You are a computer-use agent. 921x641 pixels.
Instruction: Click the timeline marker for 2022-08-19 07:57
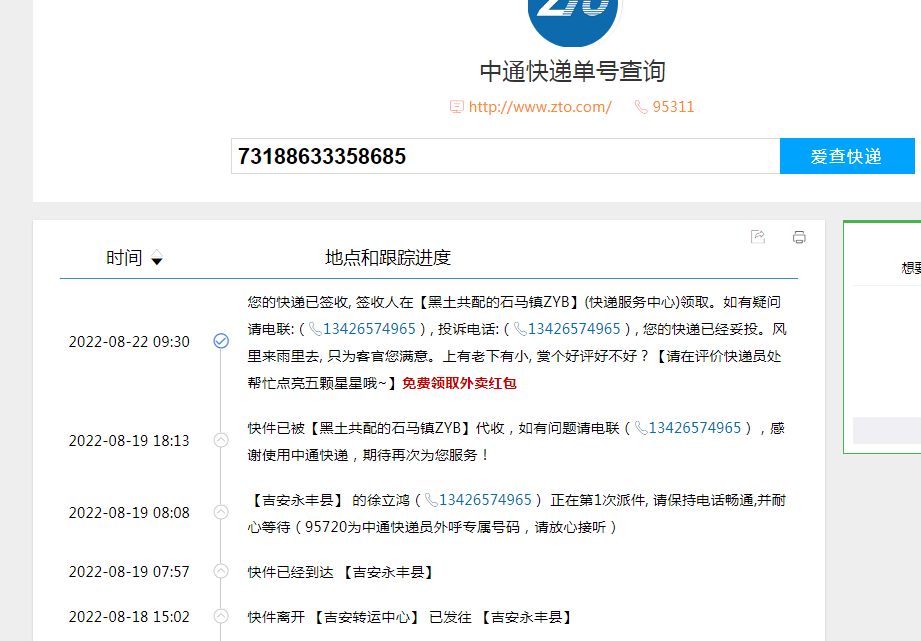tap(221, 571)
